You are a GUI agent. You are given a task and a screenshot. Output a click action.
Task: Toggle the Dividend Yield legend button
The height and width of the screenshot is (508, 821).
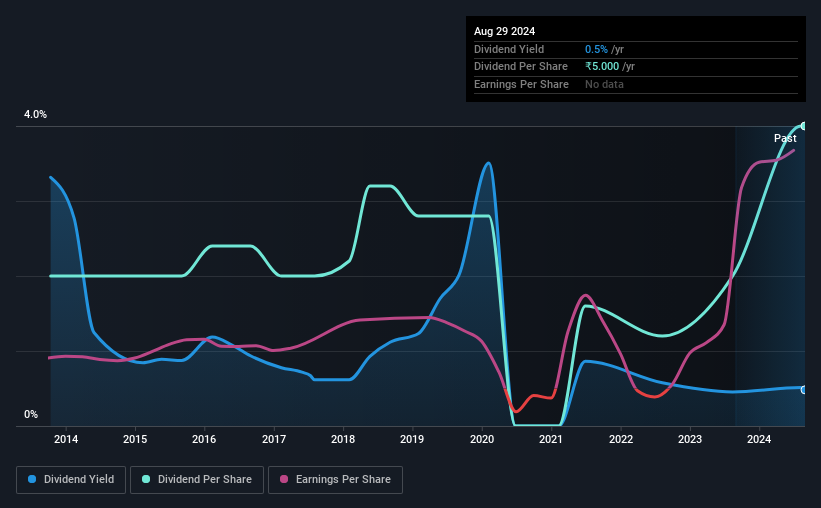tap(71, 480)
